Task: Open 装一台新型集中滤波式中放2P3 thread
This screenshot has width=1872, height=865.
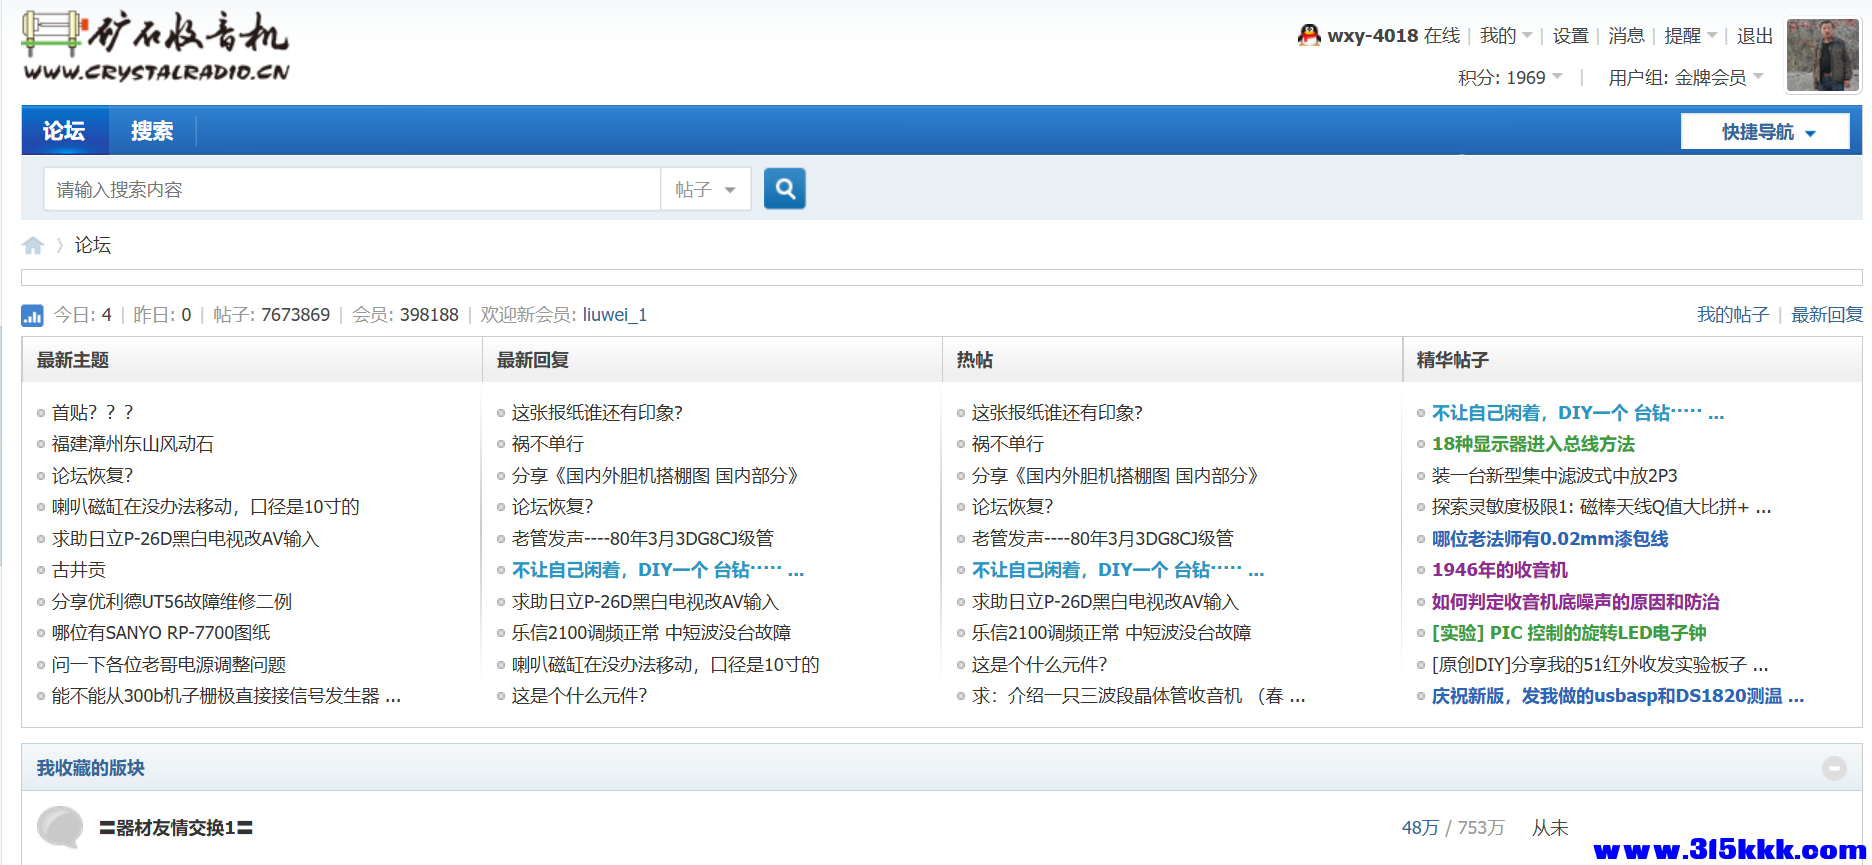Action: 1555,476
